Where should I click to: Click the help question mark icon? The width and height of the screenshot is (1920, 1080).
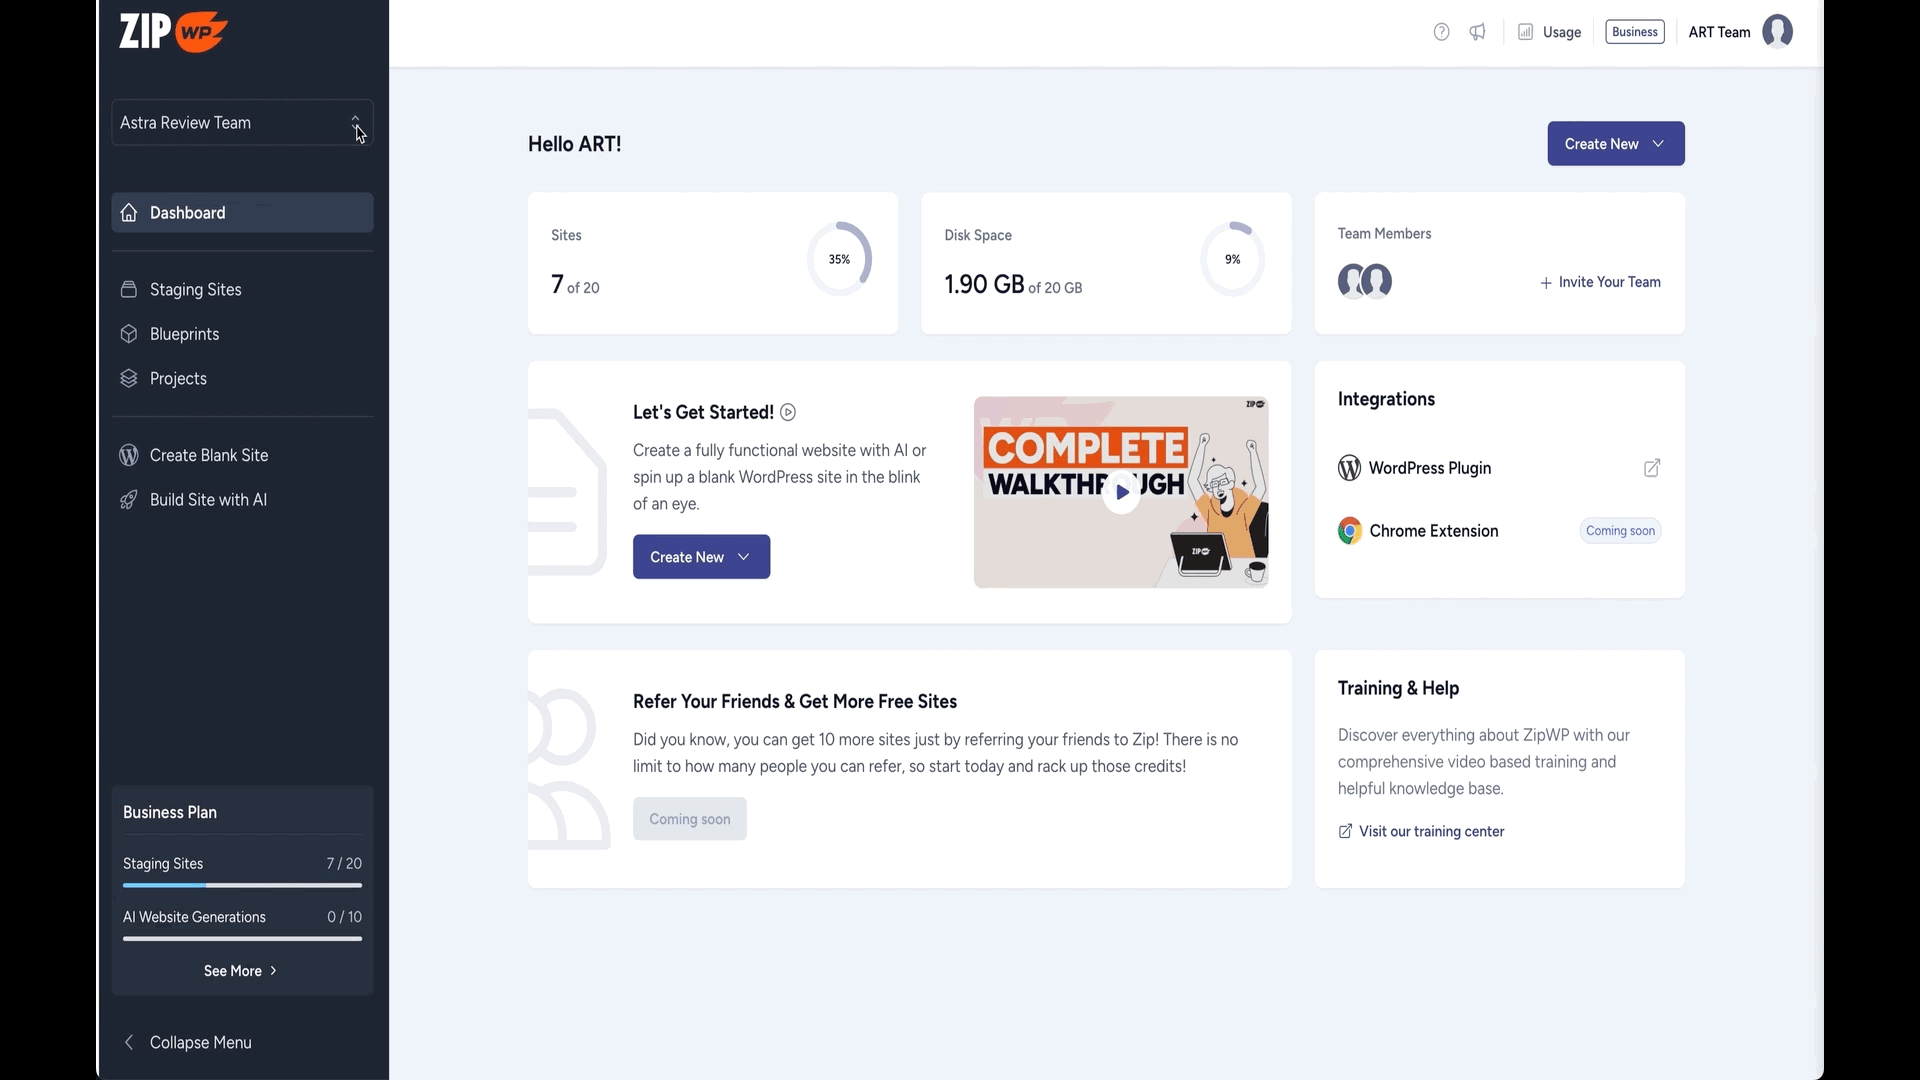coord(1441,33)
